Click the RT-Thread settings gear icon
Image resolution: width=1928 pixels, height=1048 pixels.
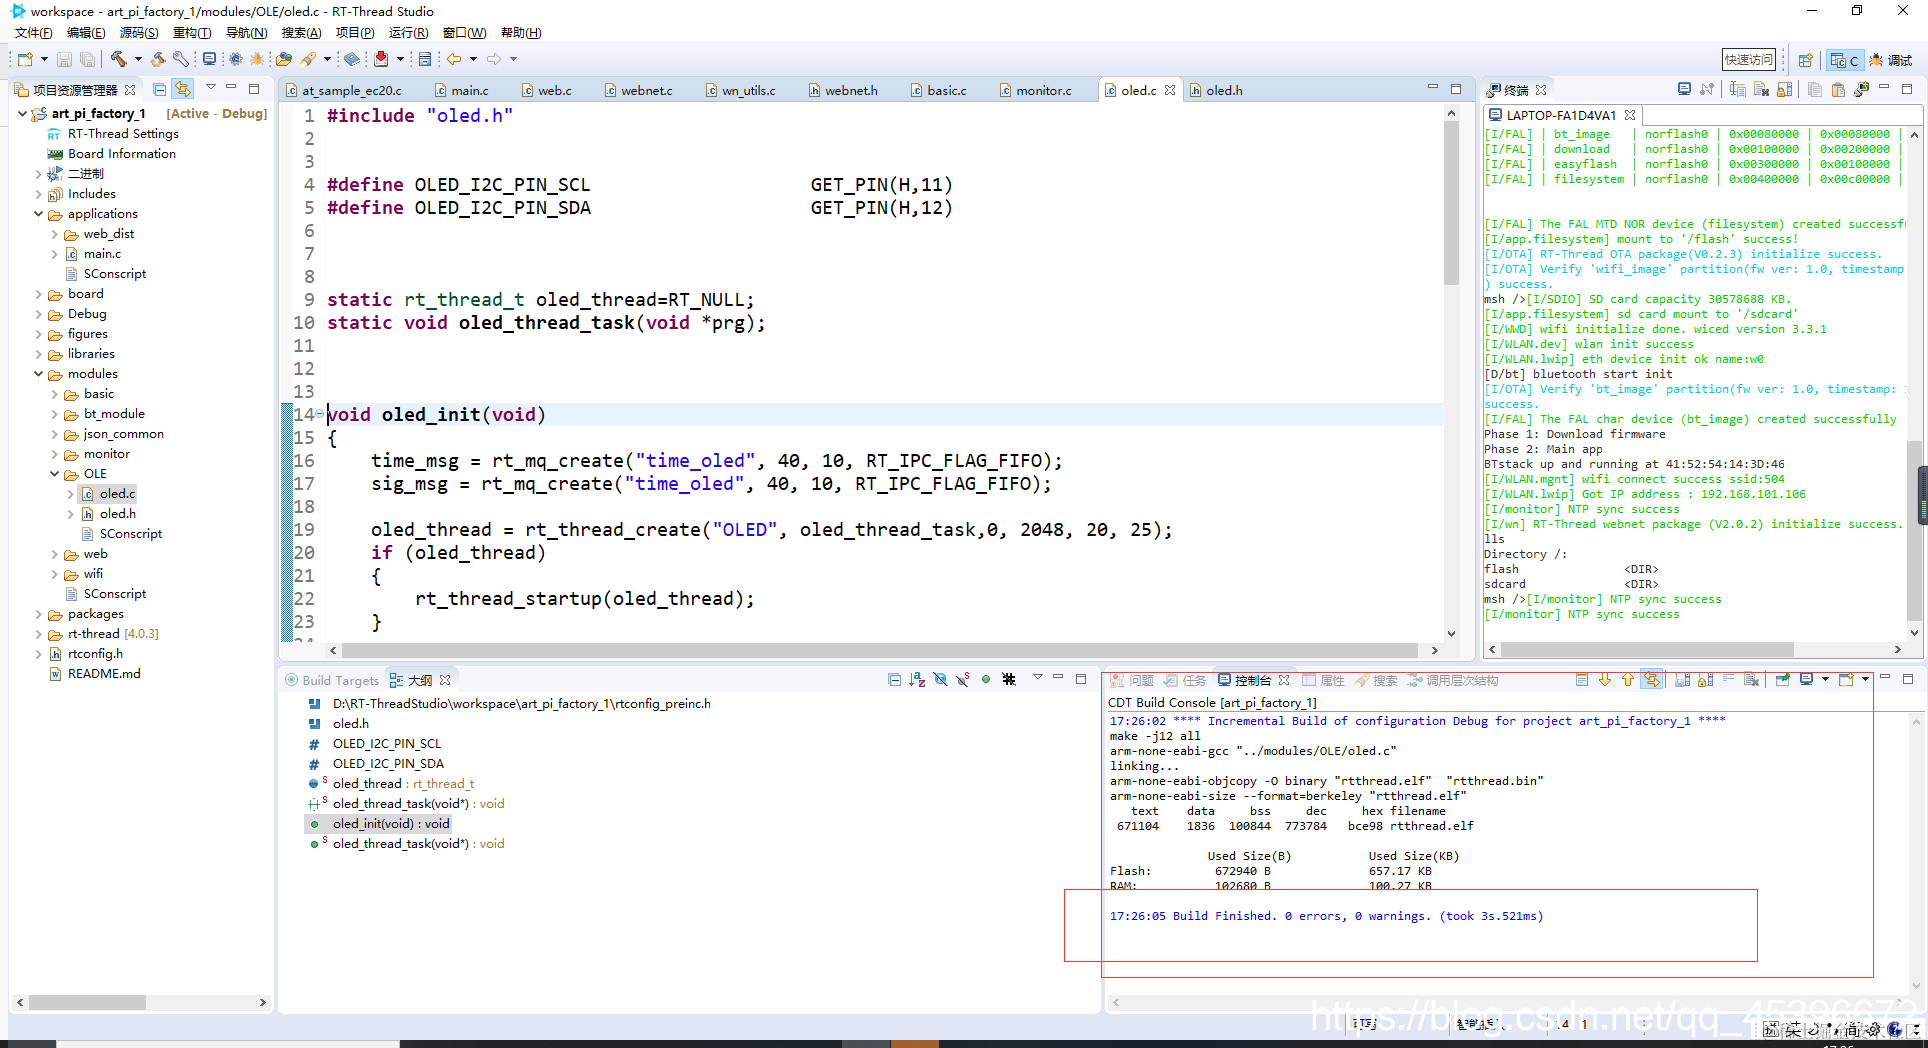coord(236,60)
